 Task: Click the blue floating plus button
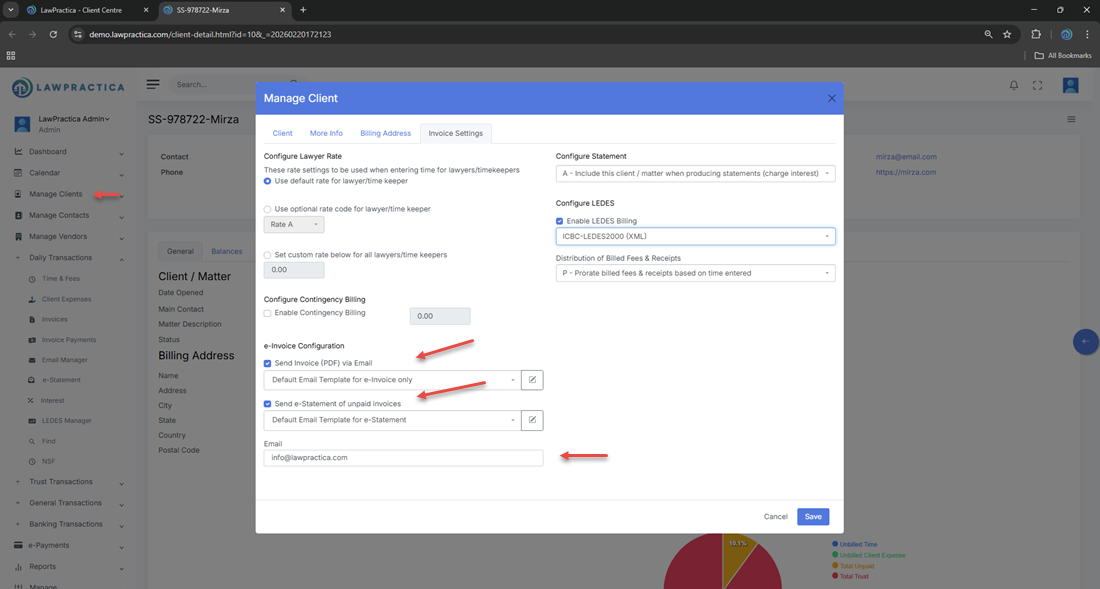(1086, 341)
